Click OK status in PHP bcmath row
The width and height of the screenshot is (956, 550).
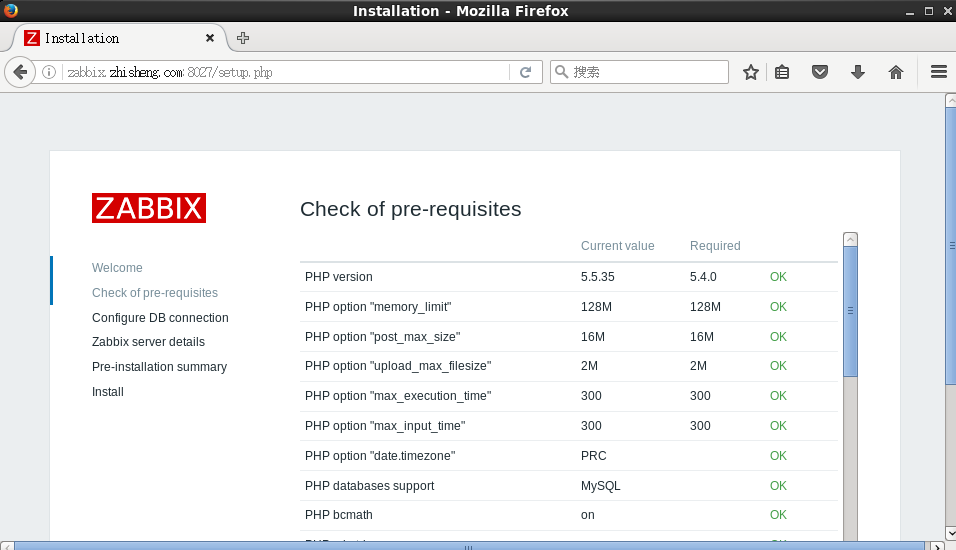[778, 515]
